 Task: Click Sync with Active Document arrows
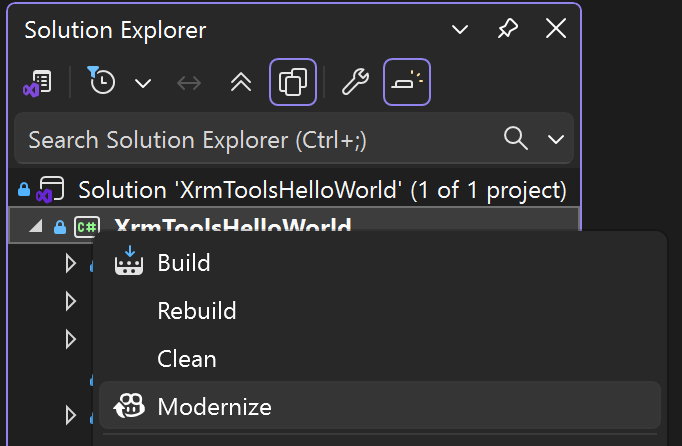click(189, 83)
